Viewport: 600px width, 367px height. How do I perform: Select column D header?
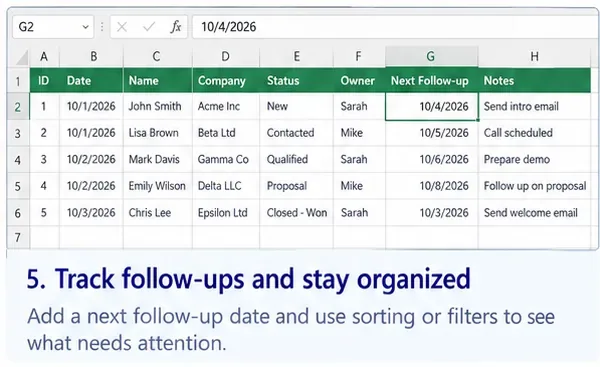(226, 57)
